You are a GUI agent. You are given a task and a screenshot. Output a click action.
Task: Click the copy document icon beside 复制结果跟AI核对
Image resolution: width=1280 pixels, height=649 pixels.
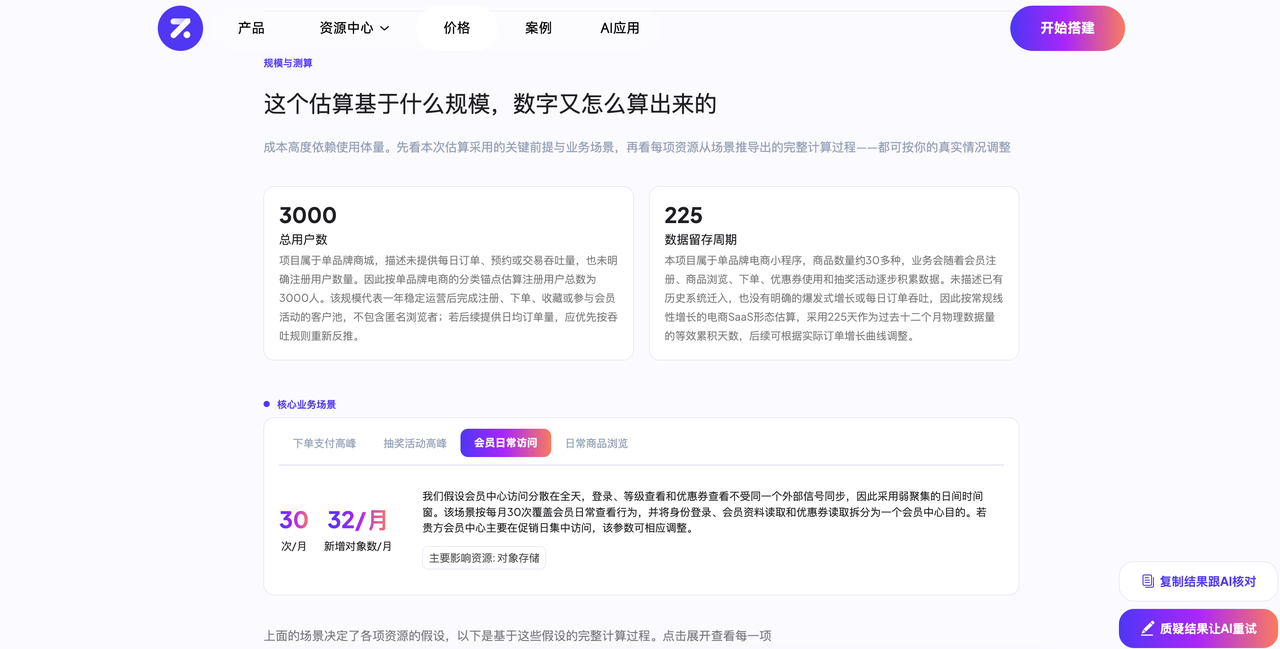coord(1148,581)
